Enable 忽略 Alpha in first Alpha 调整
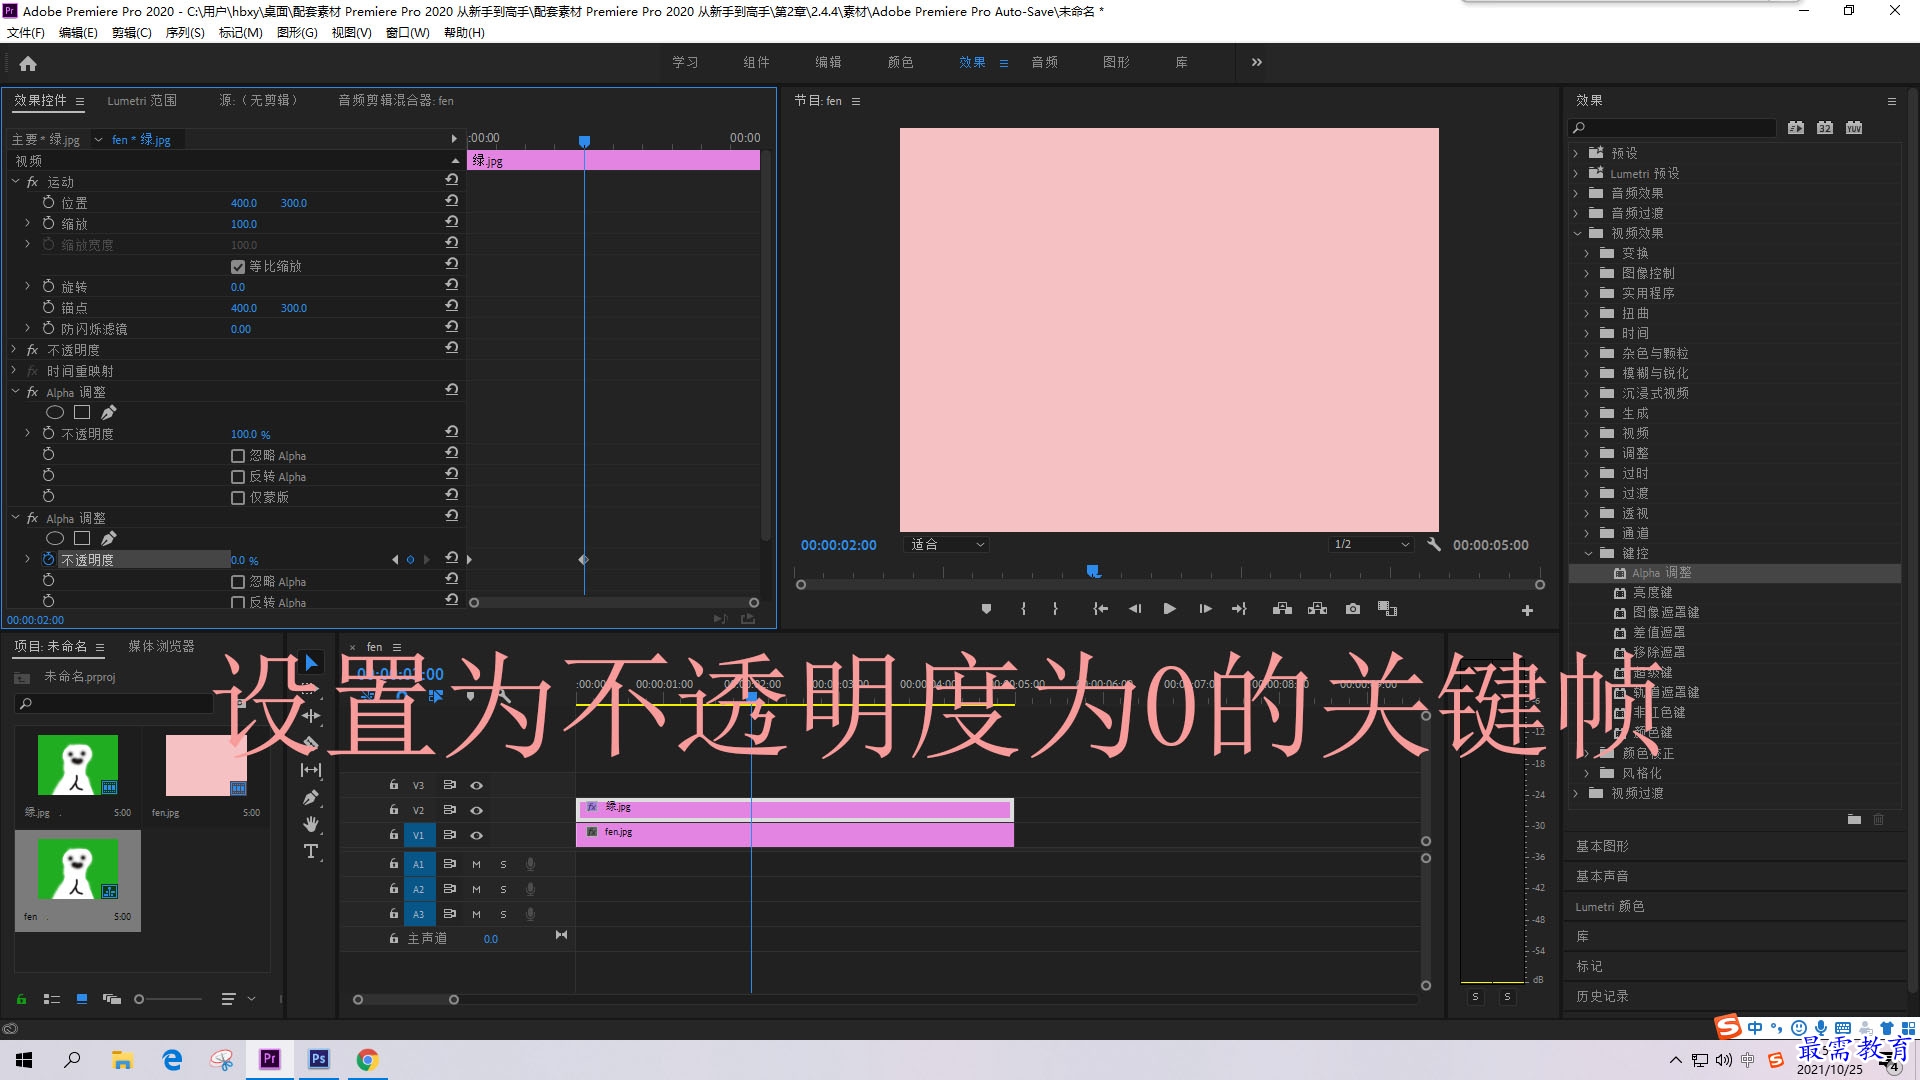 point(238,456)
